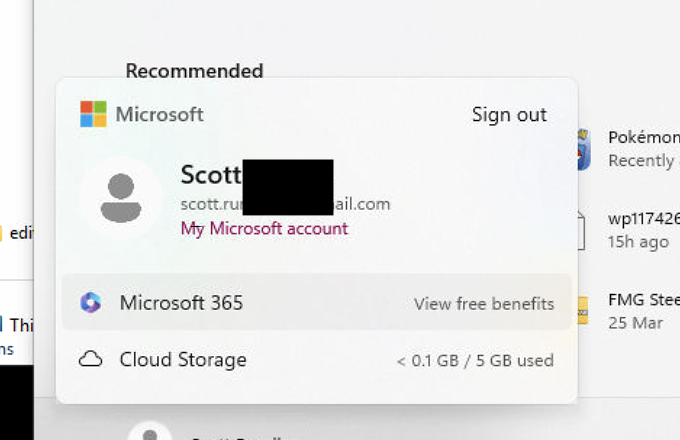Click the 0.1 GB / 5 GB used text
The width and height of the screenshot is (680, 440).
[x=475, y=361]
